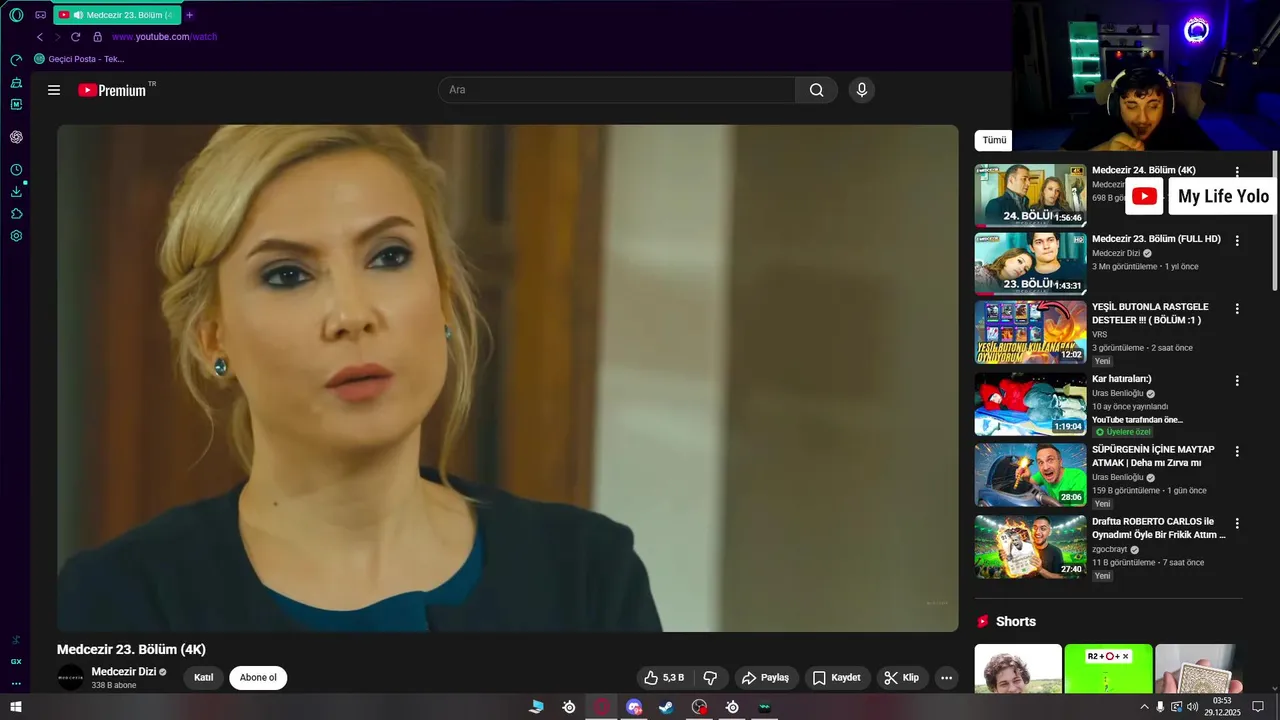Click the search magnifier button
The image size is (1280, 720).
tap(817, 90)
